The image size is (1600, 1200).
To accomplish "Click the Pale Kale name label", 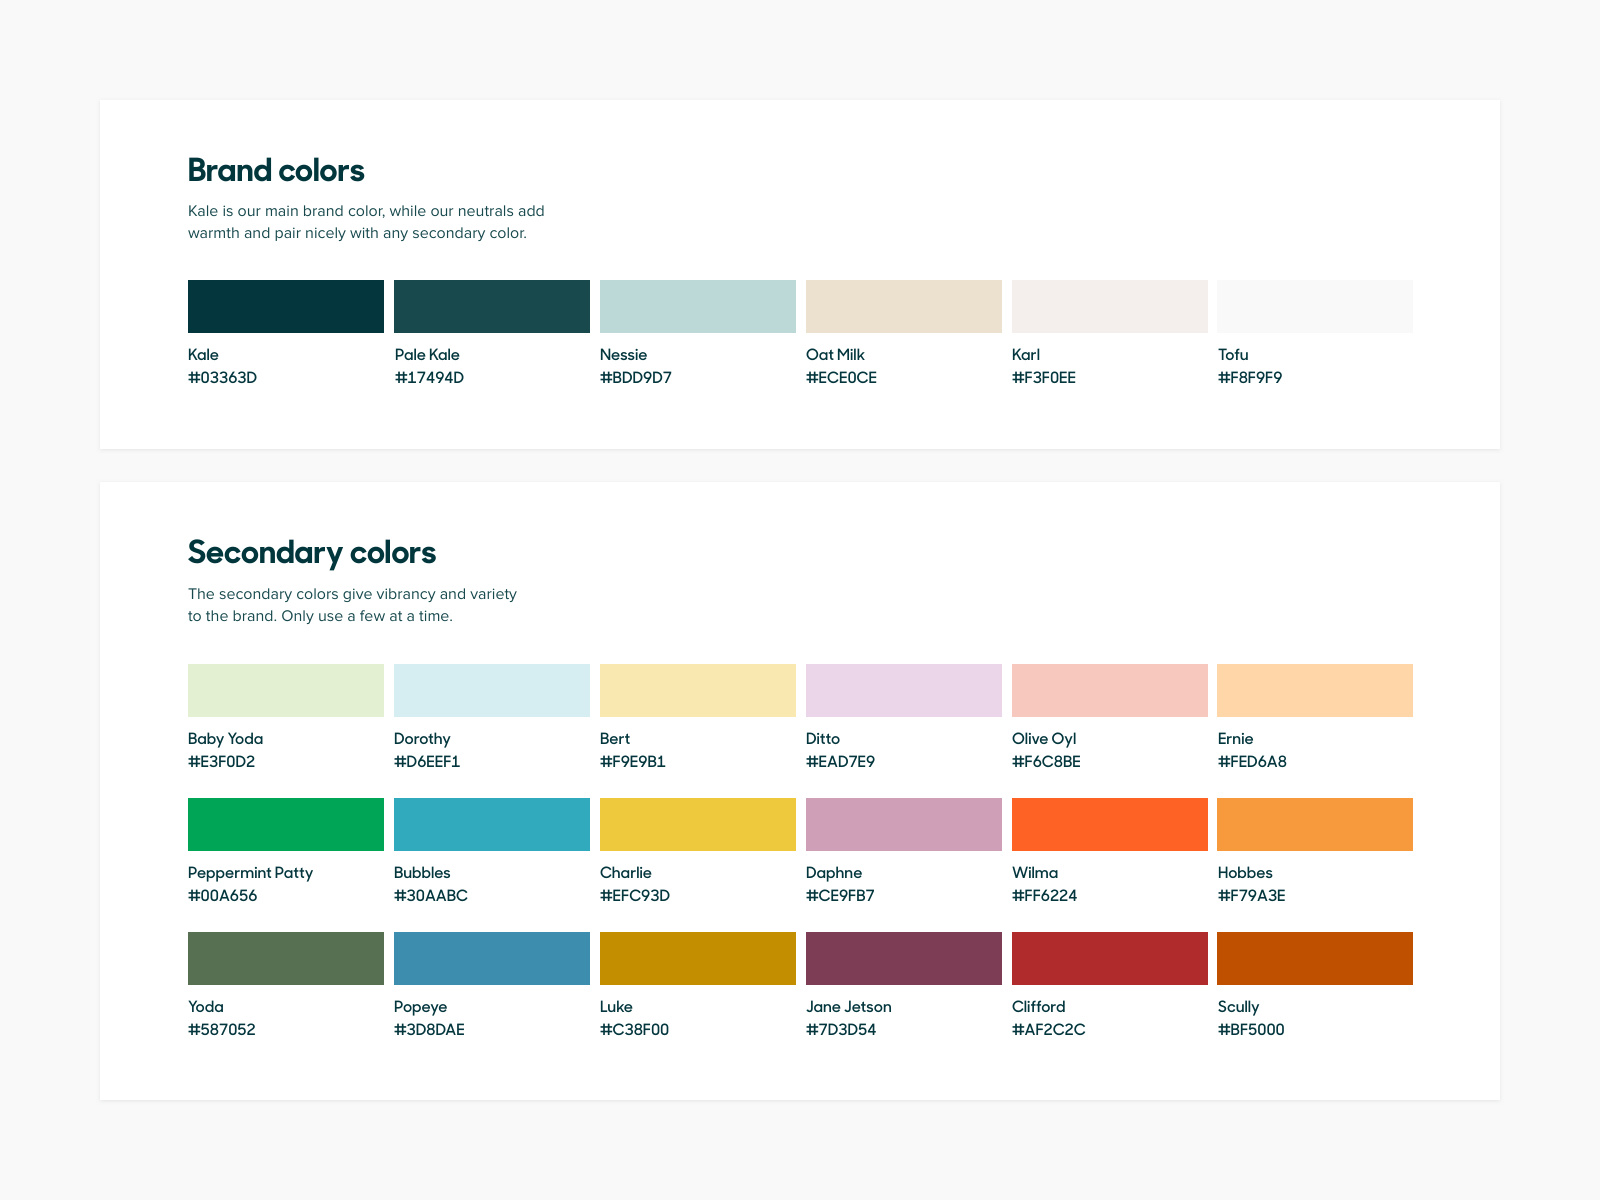I will (427, 355).
